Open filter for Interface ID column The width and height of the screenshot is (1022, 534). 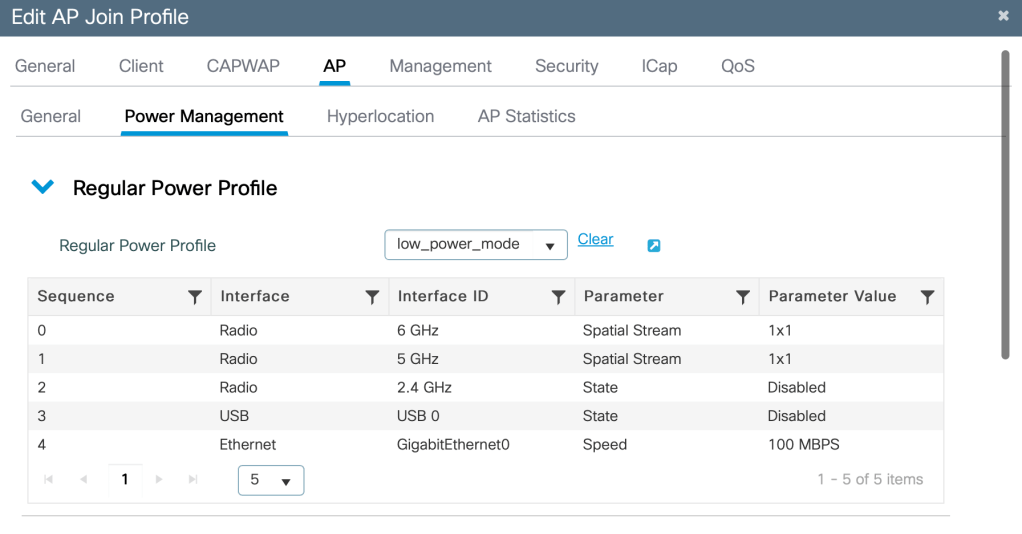[559, 297]
